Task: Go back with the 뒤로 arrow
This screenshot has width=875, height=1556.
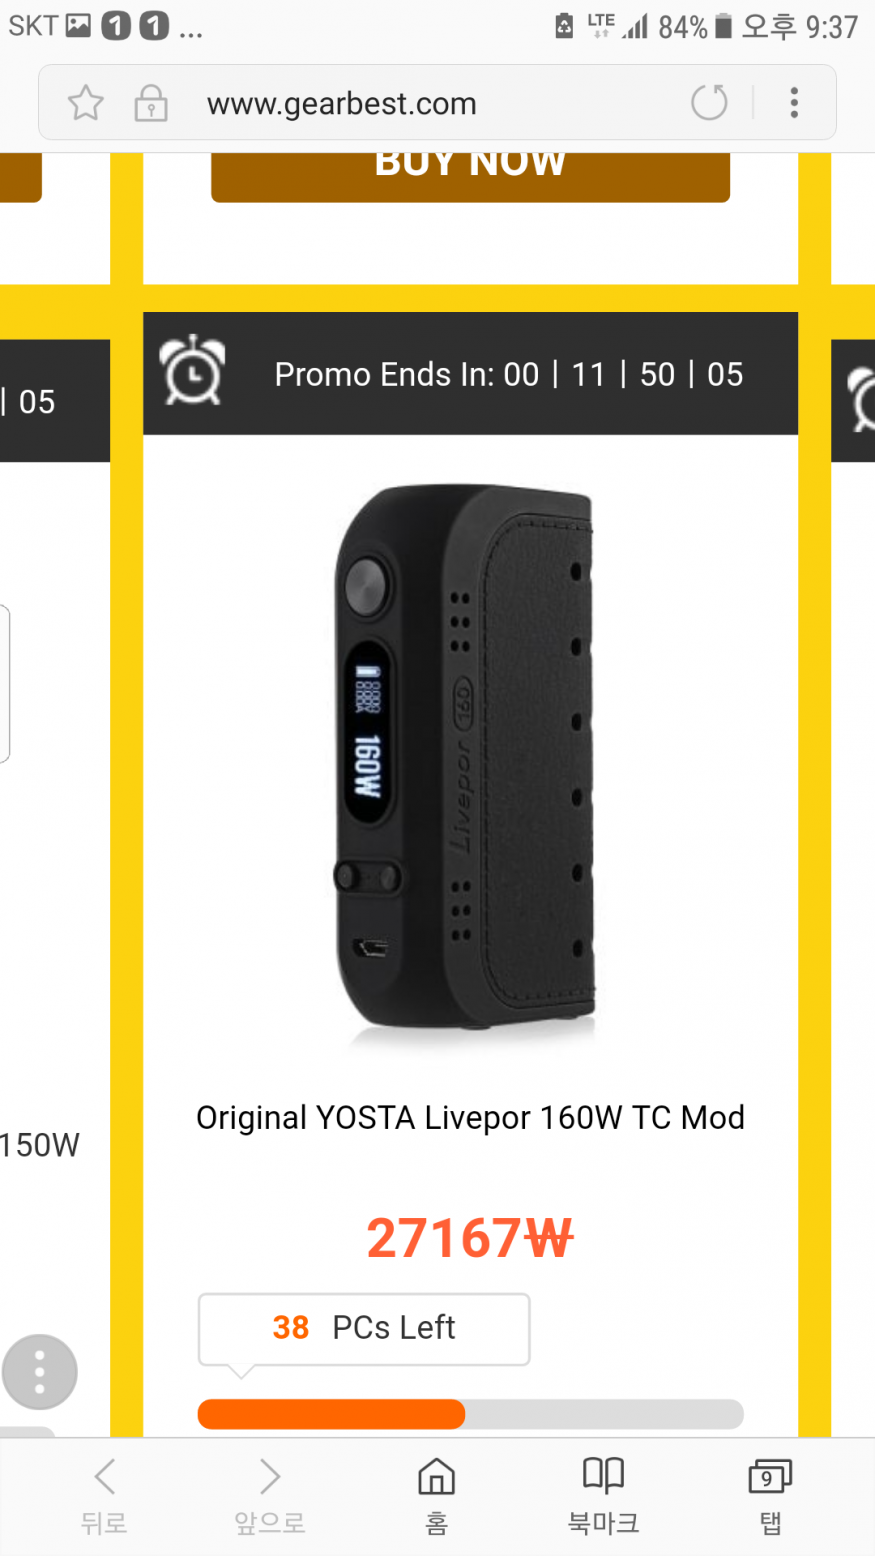Action: [104, 1496]
